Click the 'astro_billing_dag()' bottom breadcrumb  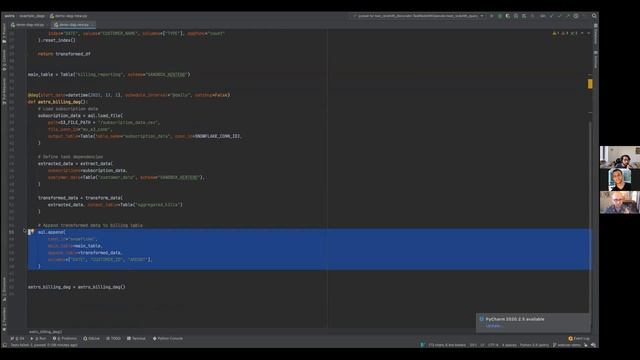click(x=45, y=332)
